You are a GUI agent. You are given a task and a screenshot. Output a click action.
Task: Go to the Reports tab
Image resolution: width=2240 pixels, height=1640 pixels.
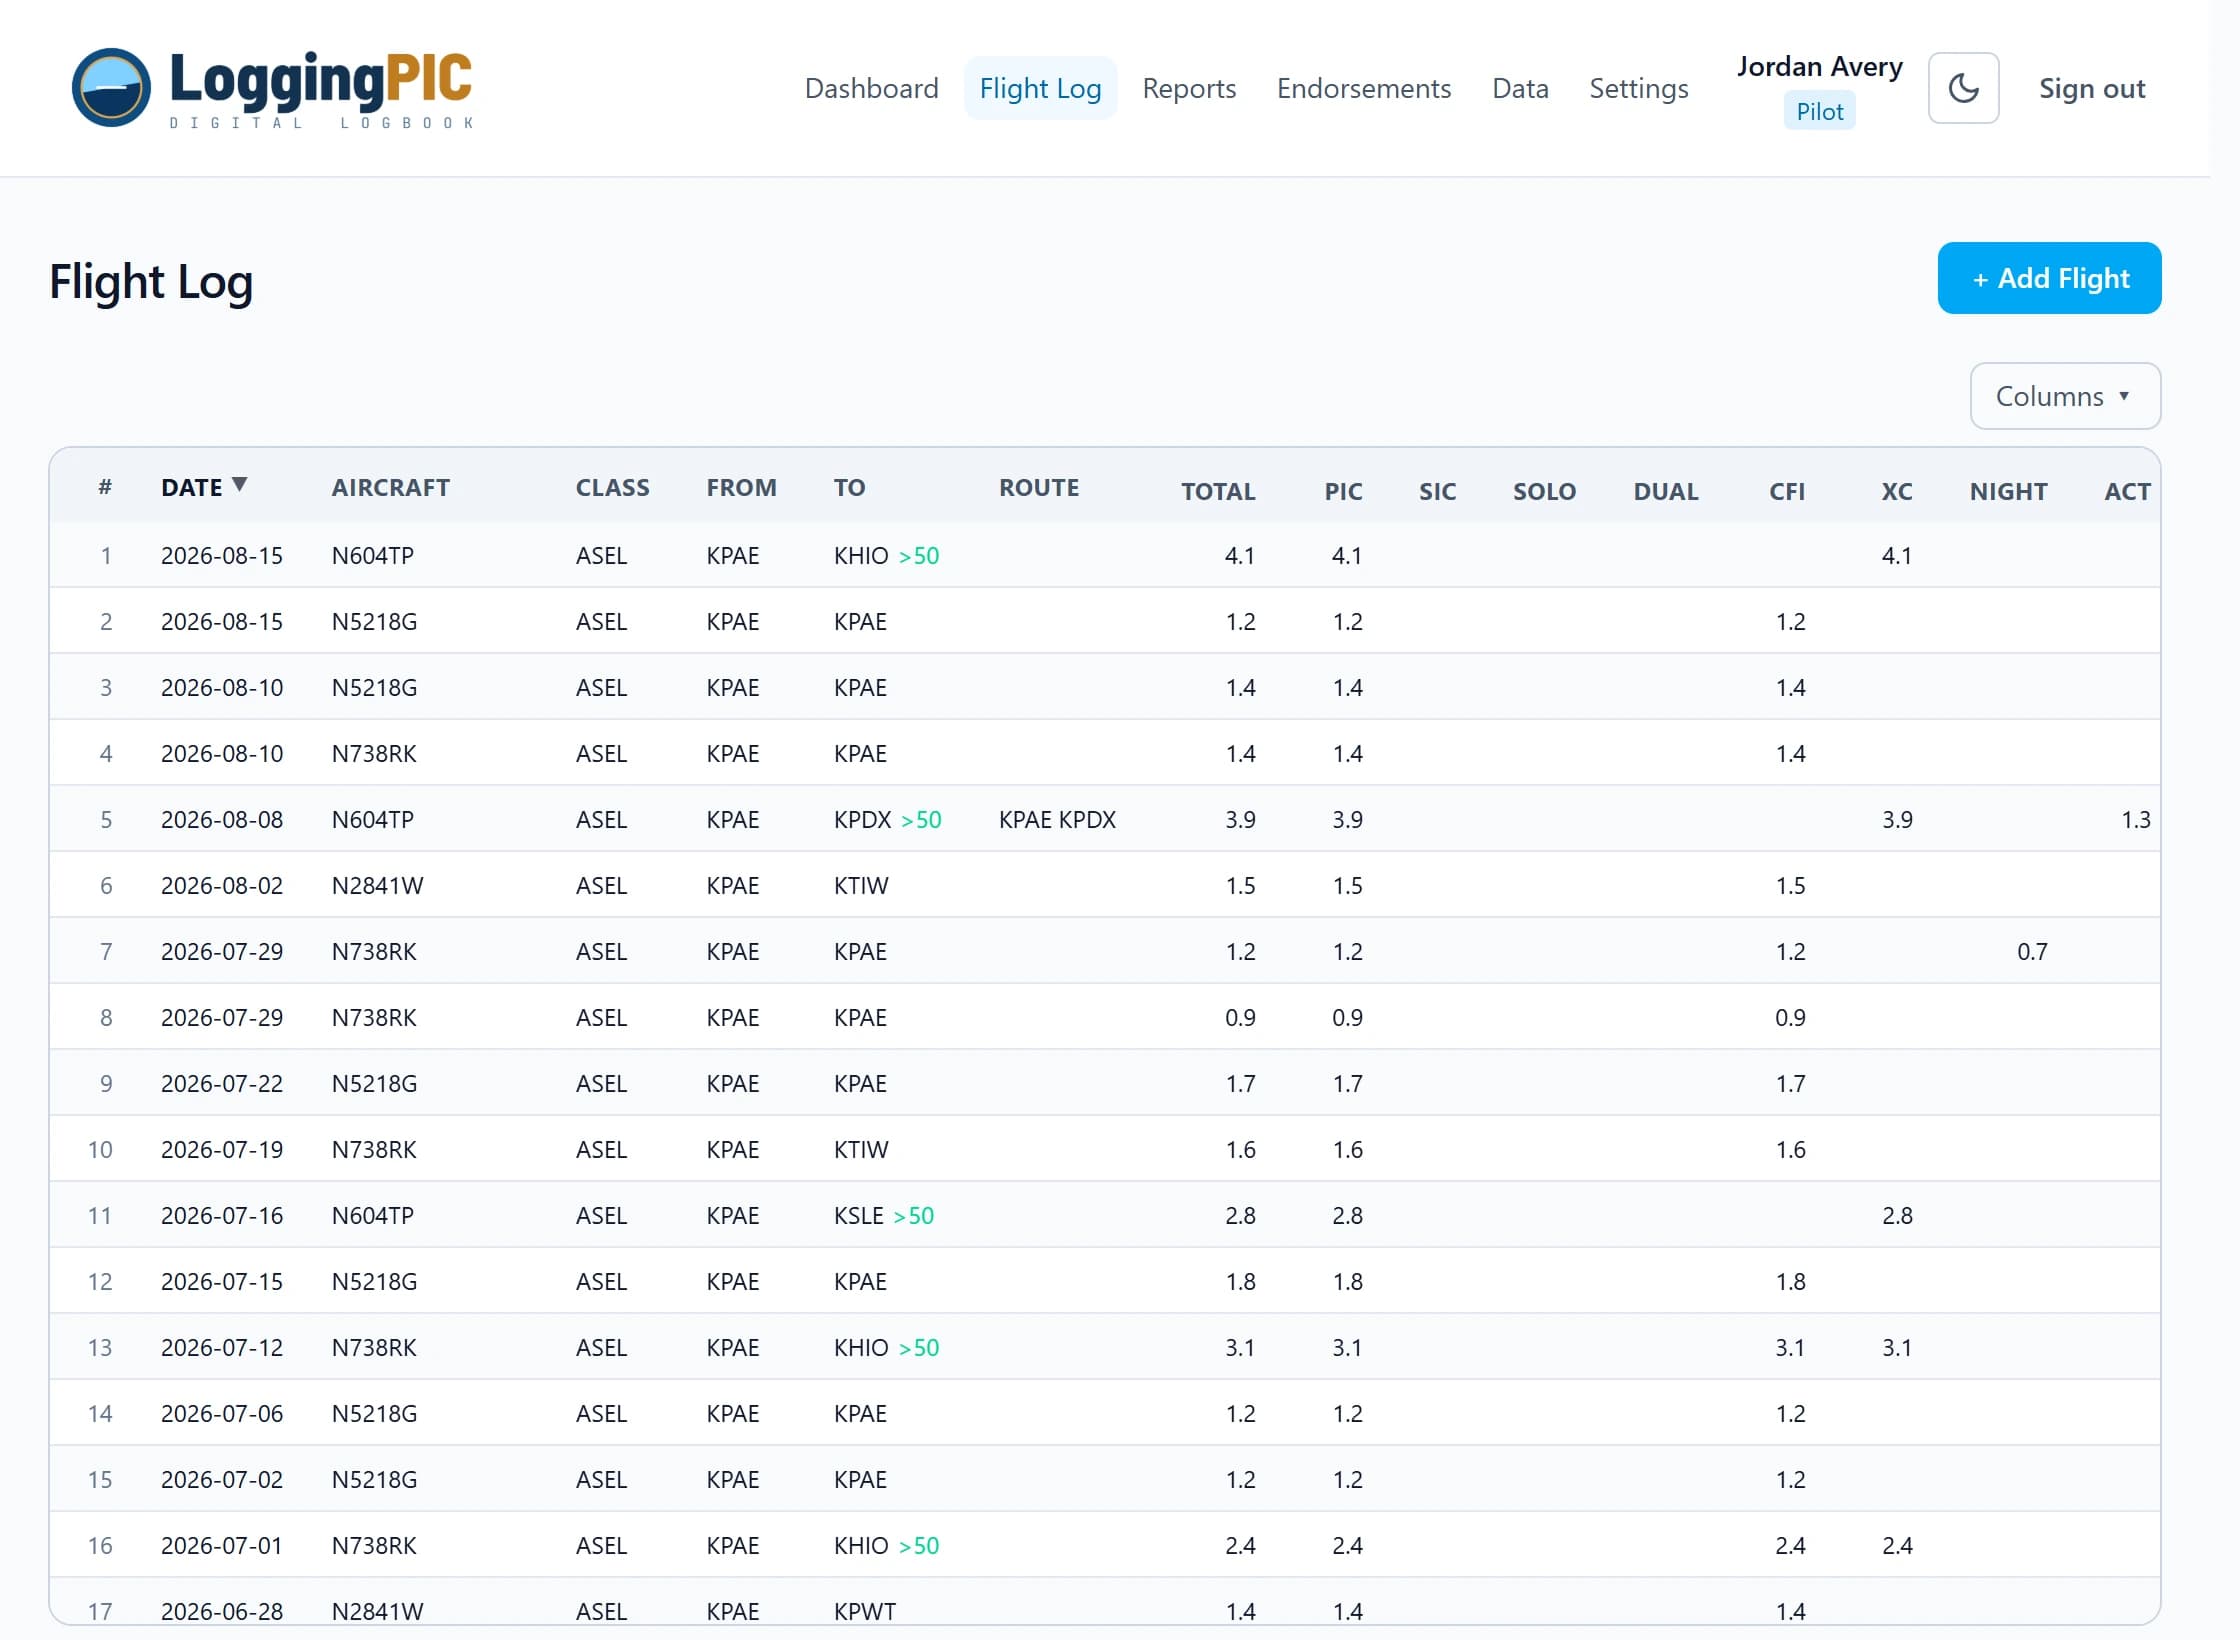click(1189, 88)
